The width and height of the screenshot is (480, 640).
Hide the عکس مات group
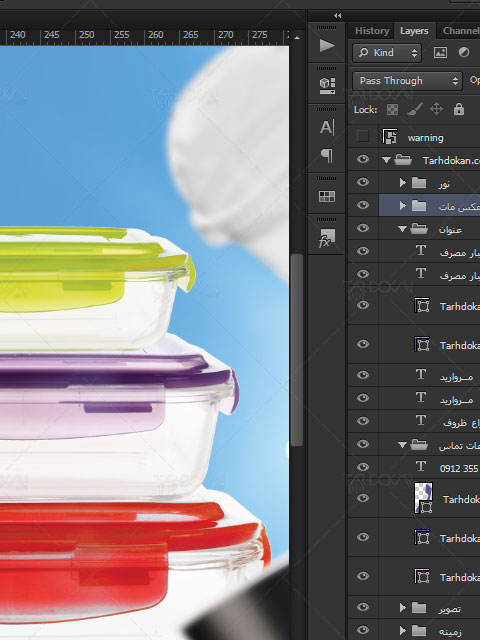pos(362,205)
